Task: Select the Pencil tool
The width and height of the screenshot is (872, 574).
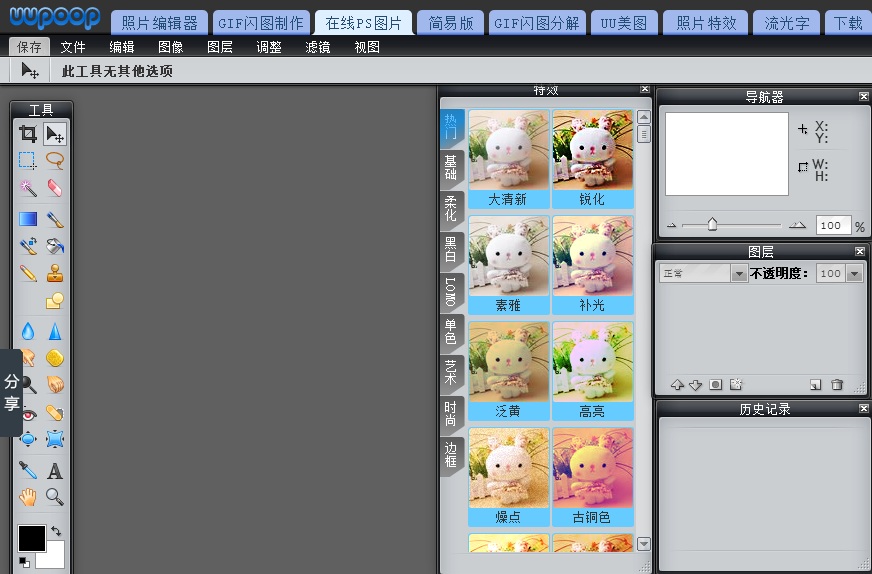Action: coord(28,273)
